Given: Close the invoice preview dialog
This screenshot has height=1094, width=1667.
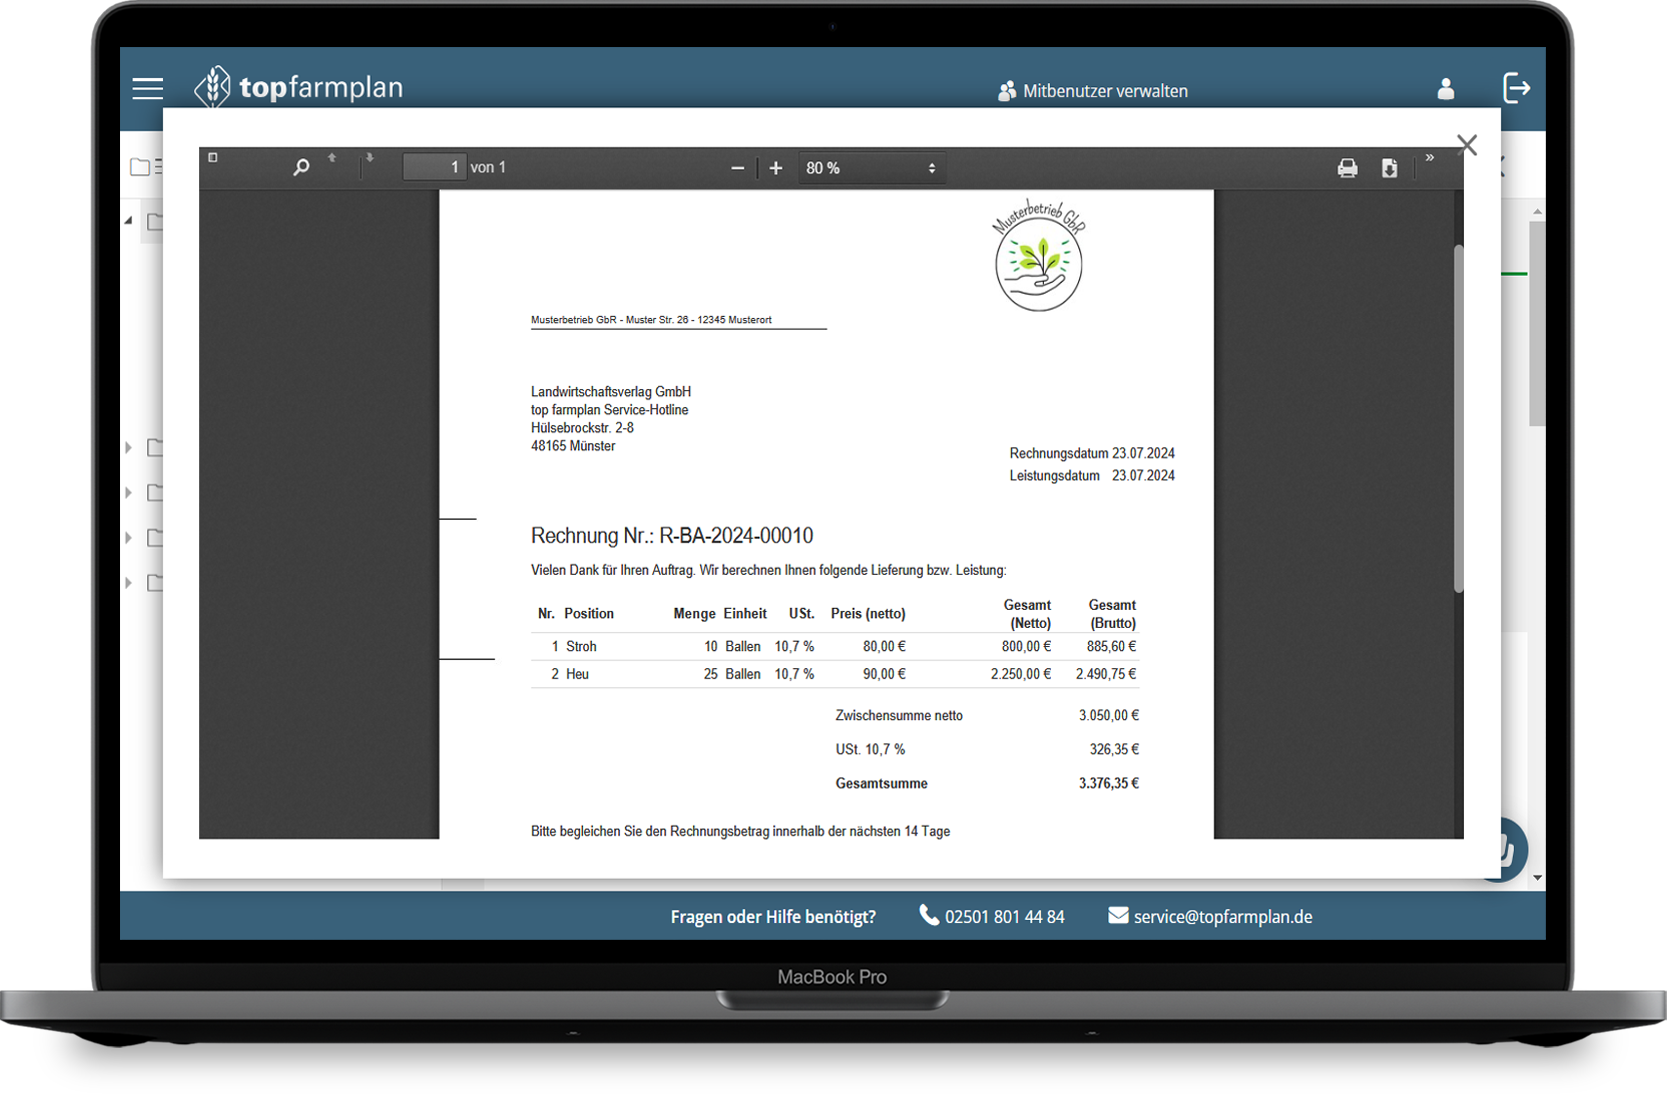Looking at the screenshot, I should (x=1467, y=145).
